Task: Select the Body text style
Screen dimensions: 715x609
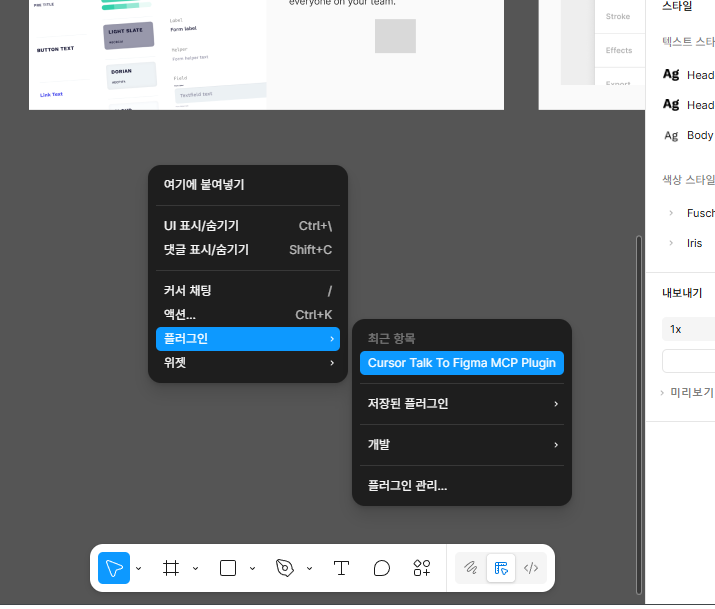Action: (689, 135)
